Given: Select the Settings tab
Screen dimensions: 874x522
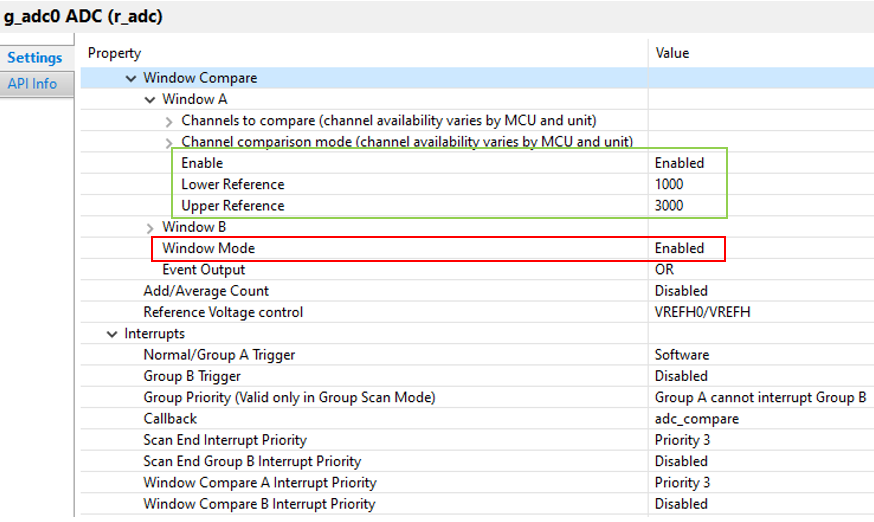Looking at the screenshot, I should (x=35, y=58).
